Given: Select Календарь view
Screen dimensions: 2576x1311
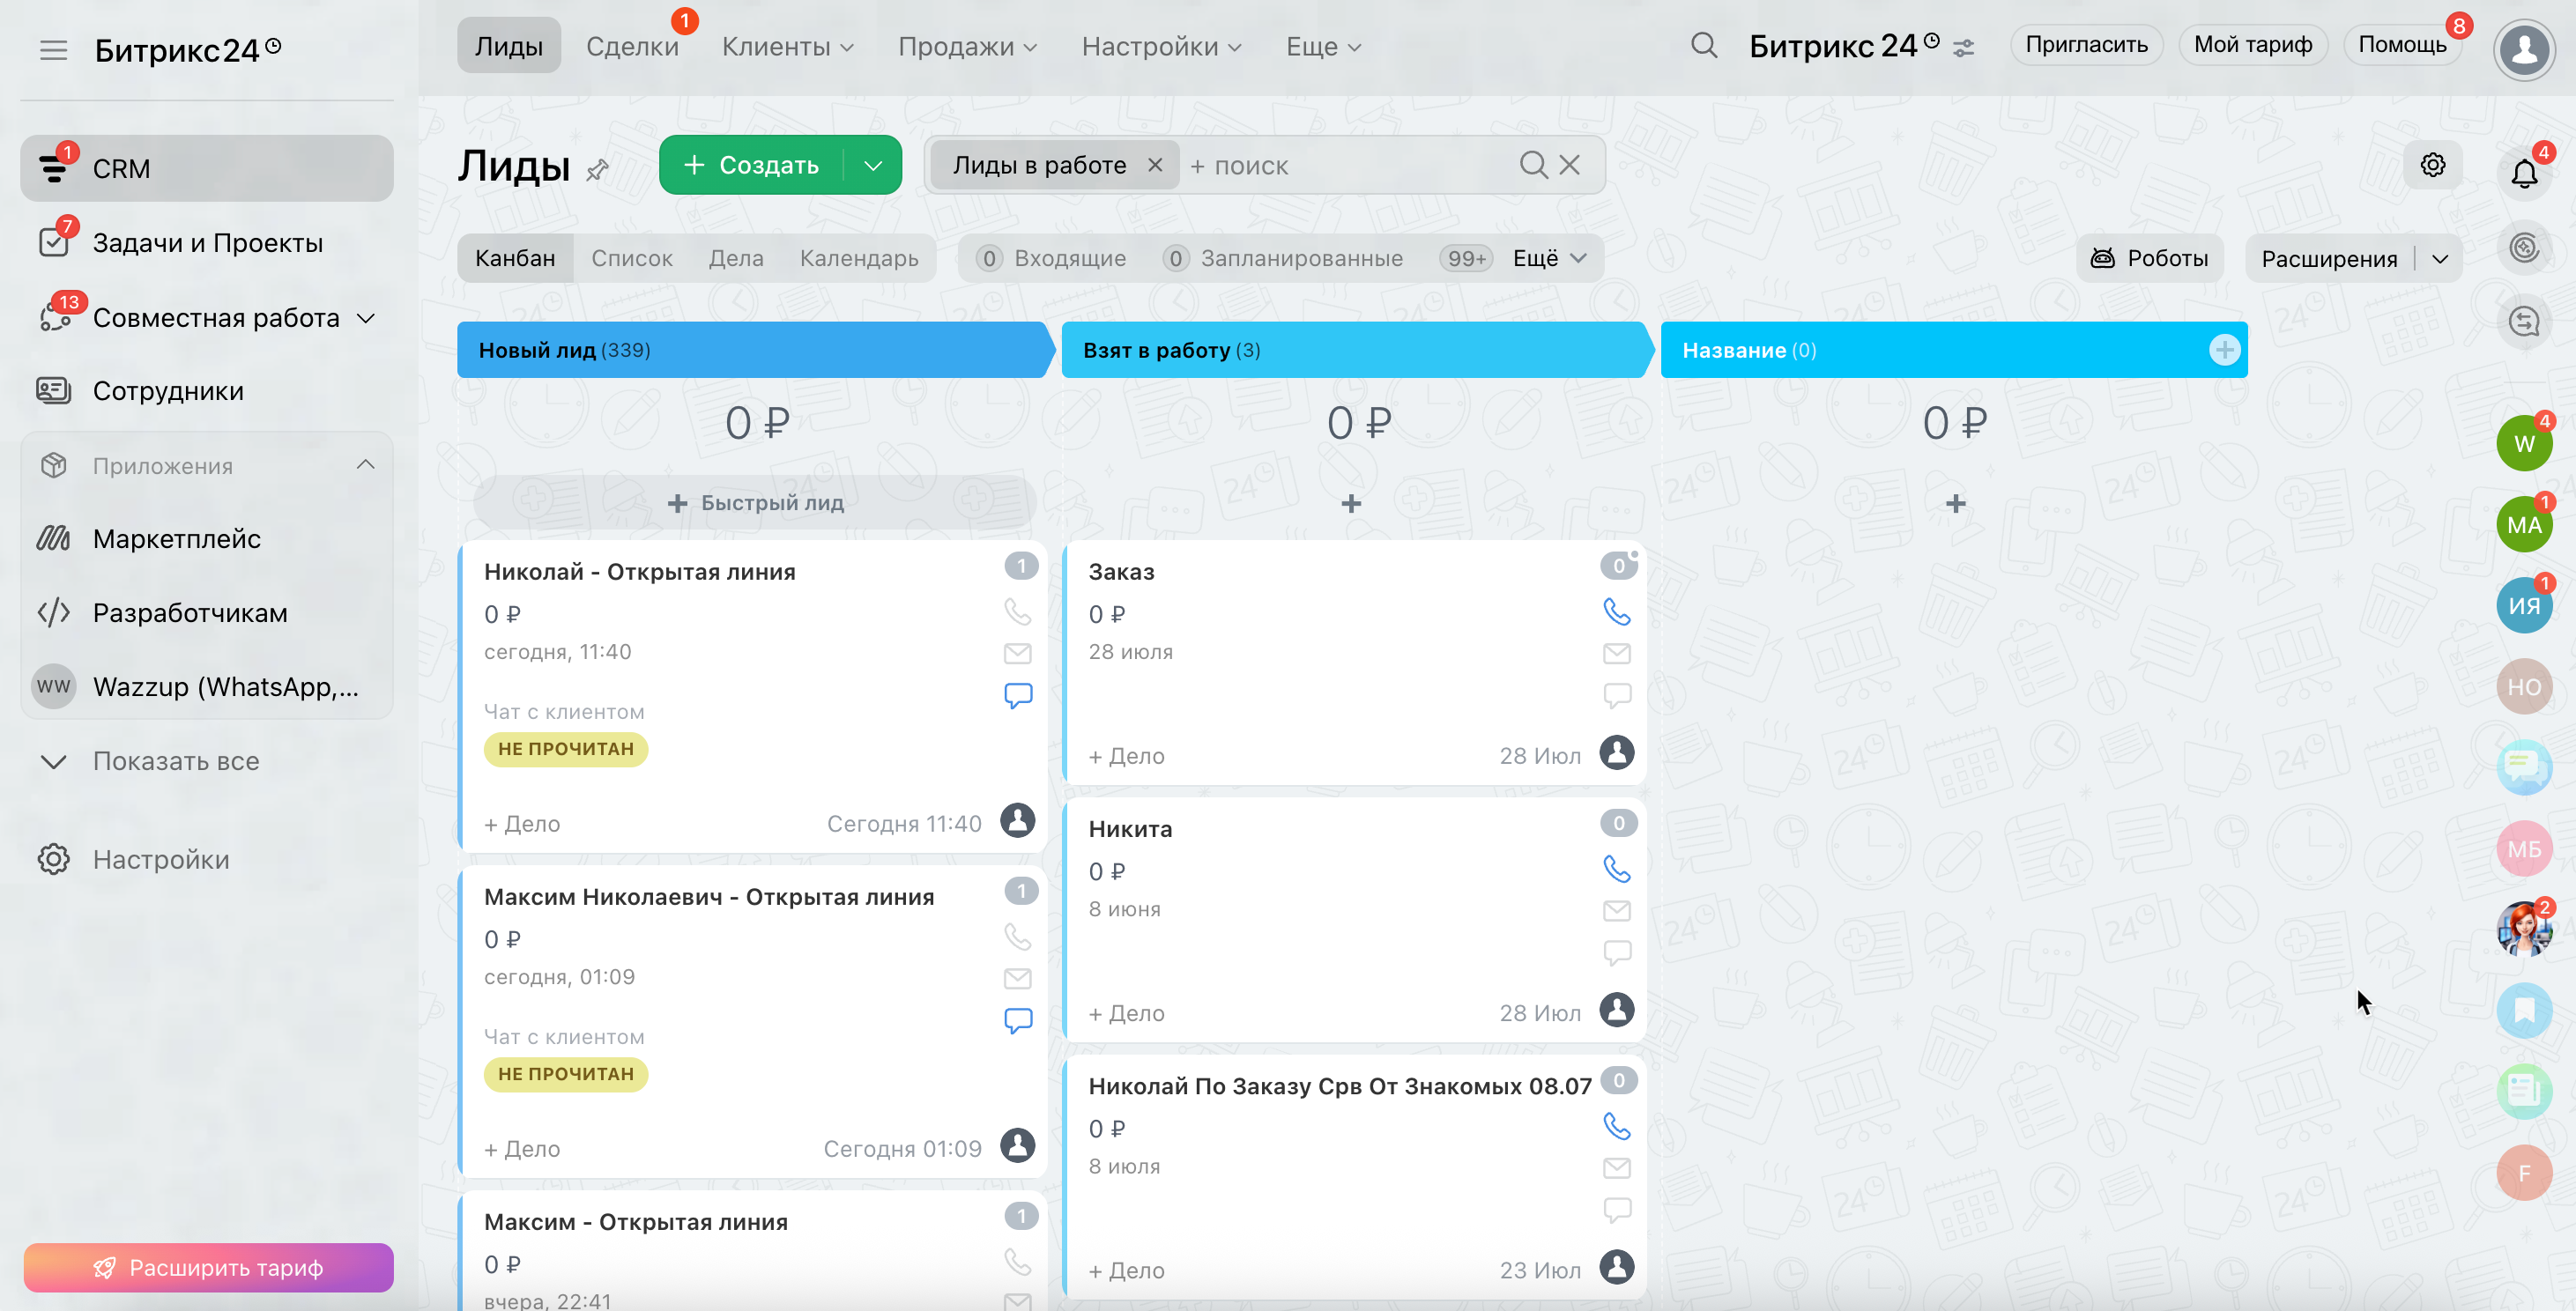Looking at the screenshot, I should (x=859, y=258).
